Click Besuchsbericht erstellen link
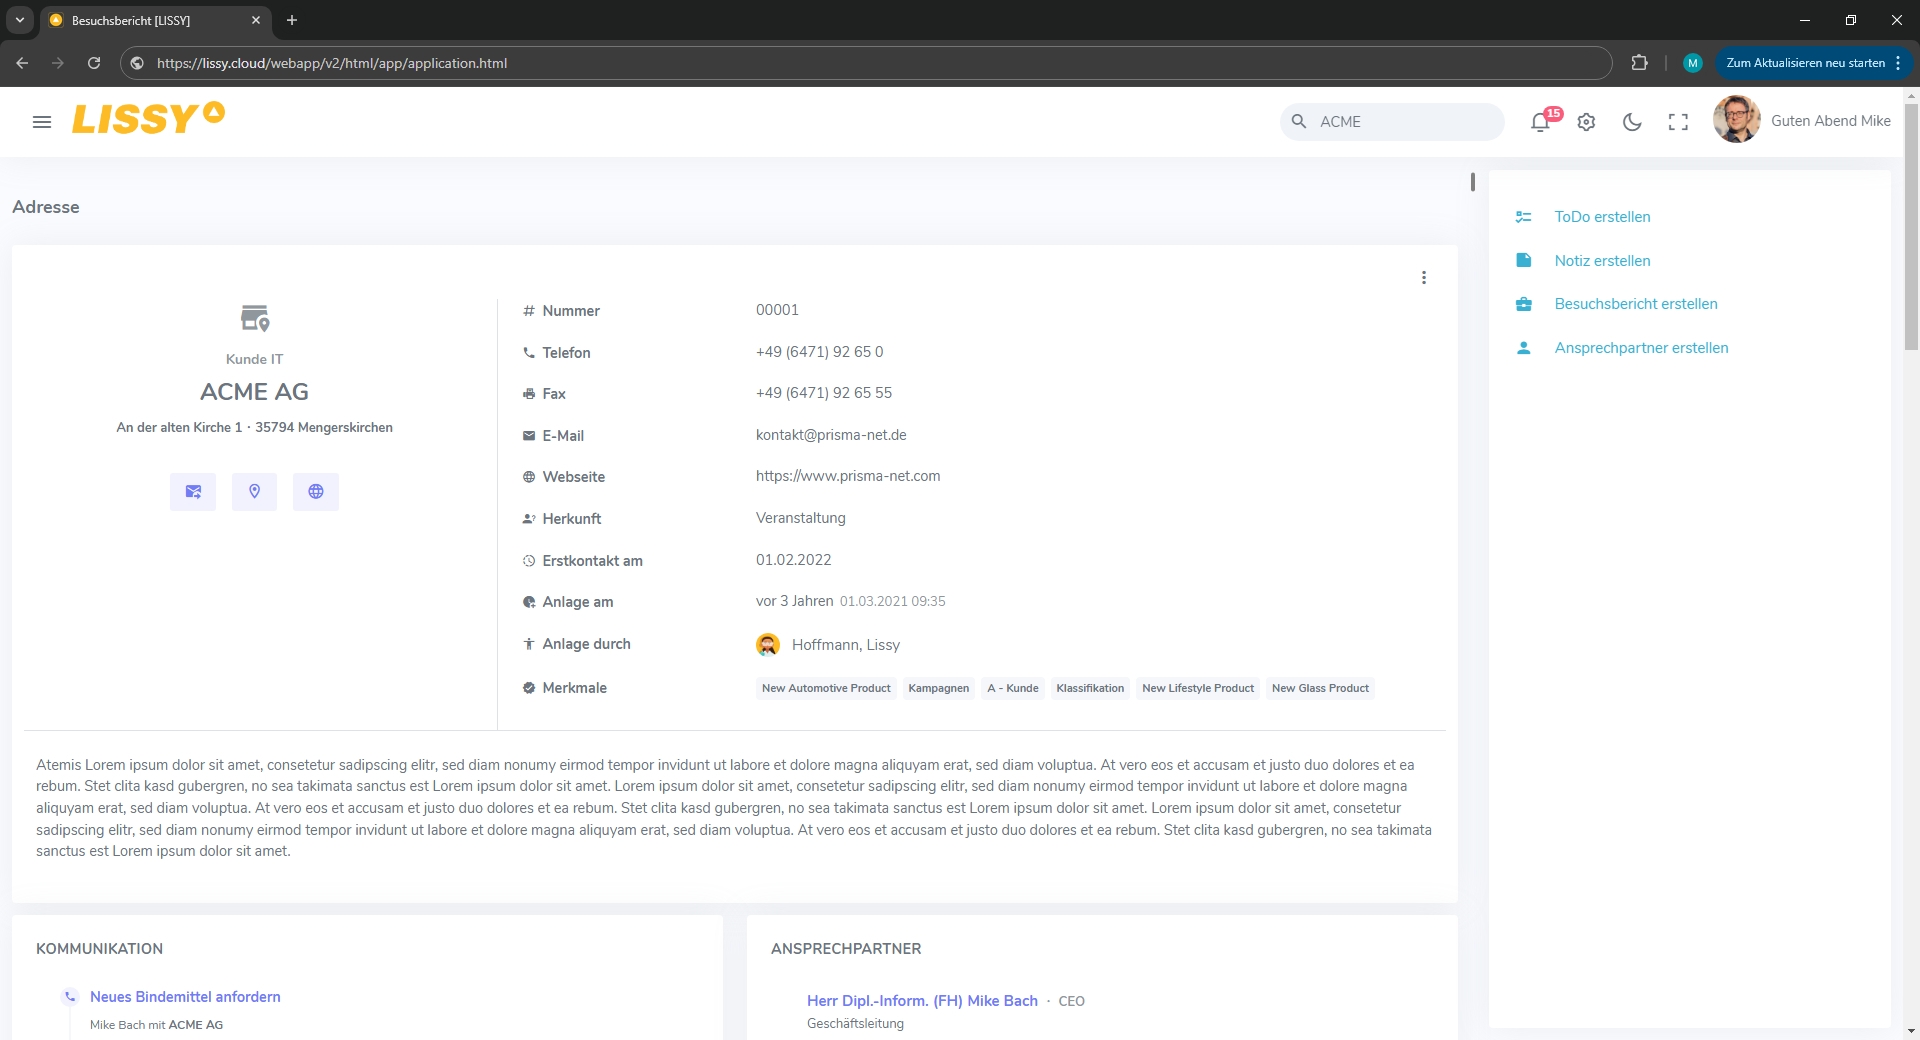This screenshot has width=1920, height=1040. (1636, 304)
